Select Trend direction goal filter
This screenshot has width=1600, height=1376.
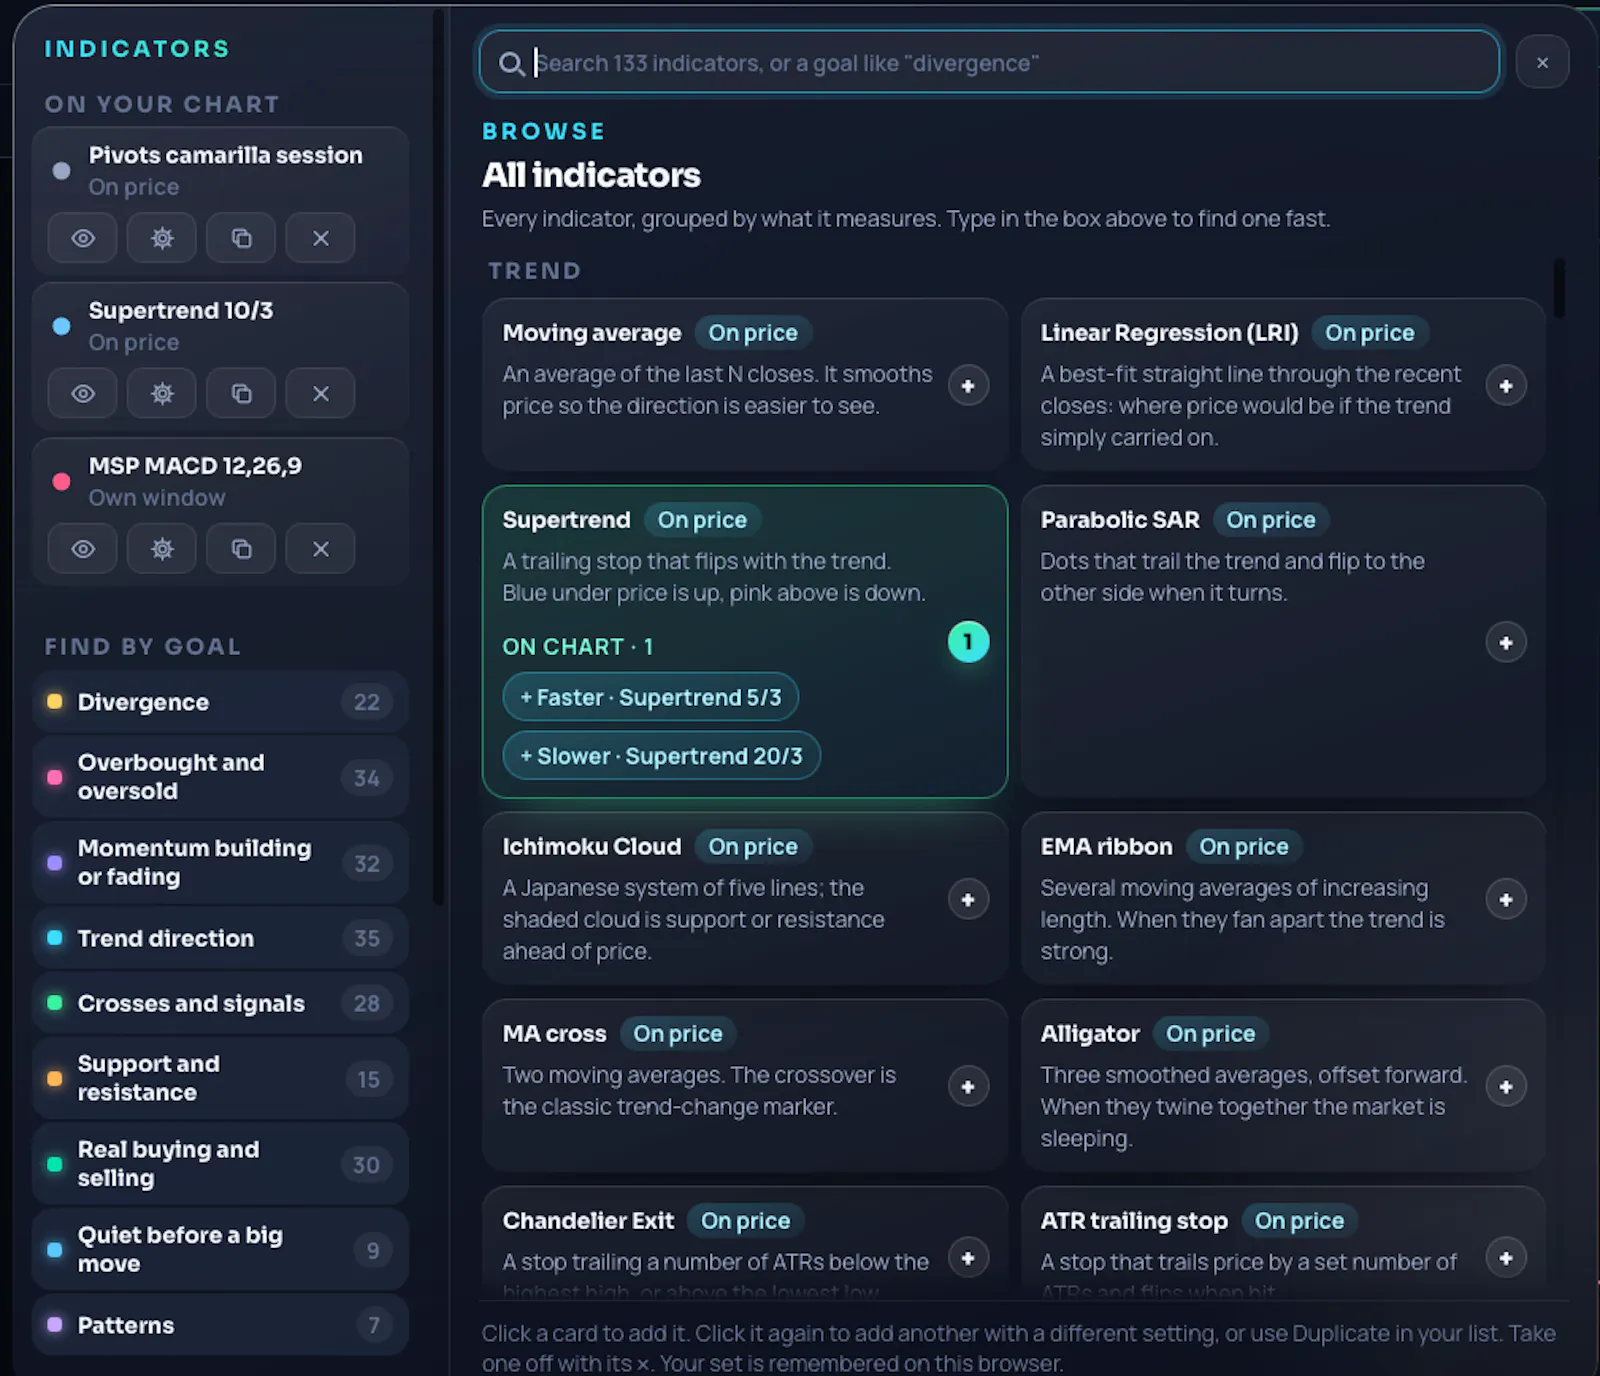coord(220,938)
